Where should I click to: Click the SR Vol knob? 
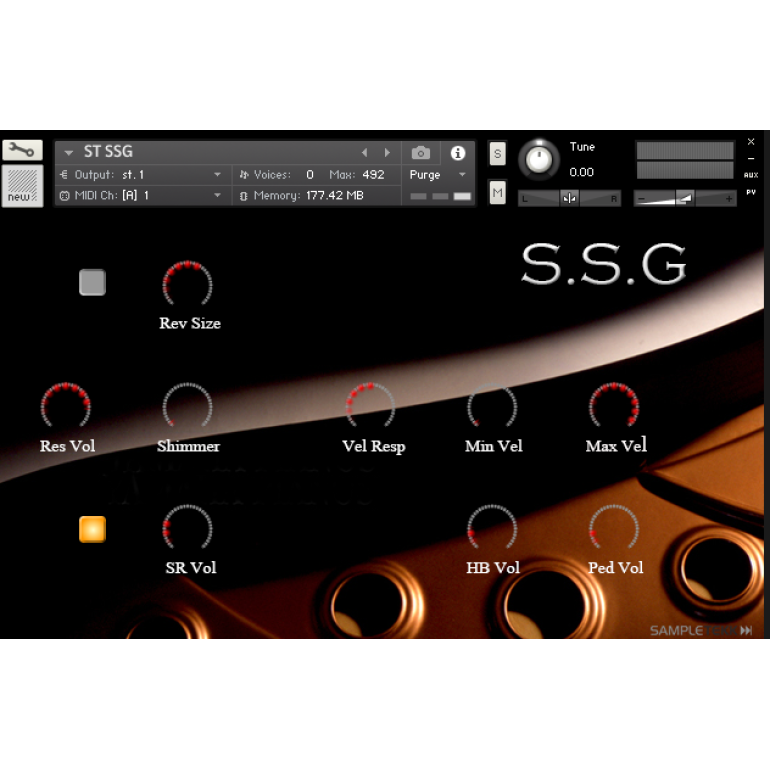coord(187,528)
